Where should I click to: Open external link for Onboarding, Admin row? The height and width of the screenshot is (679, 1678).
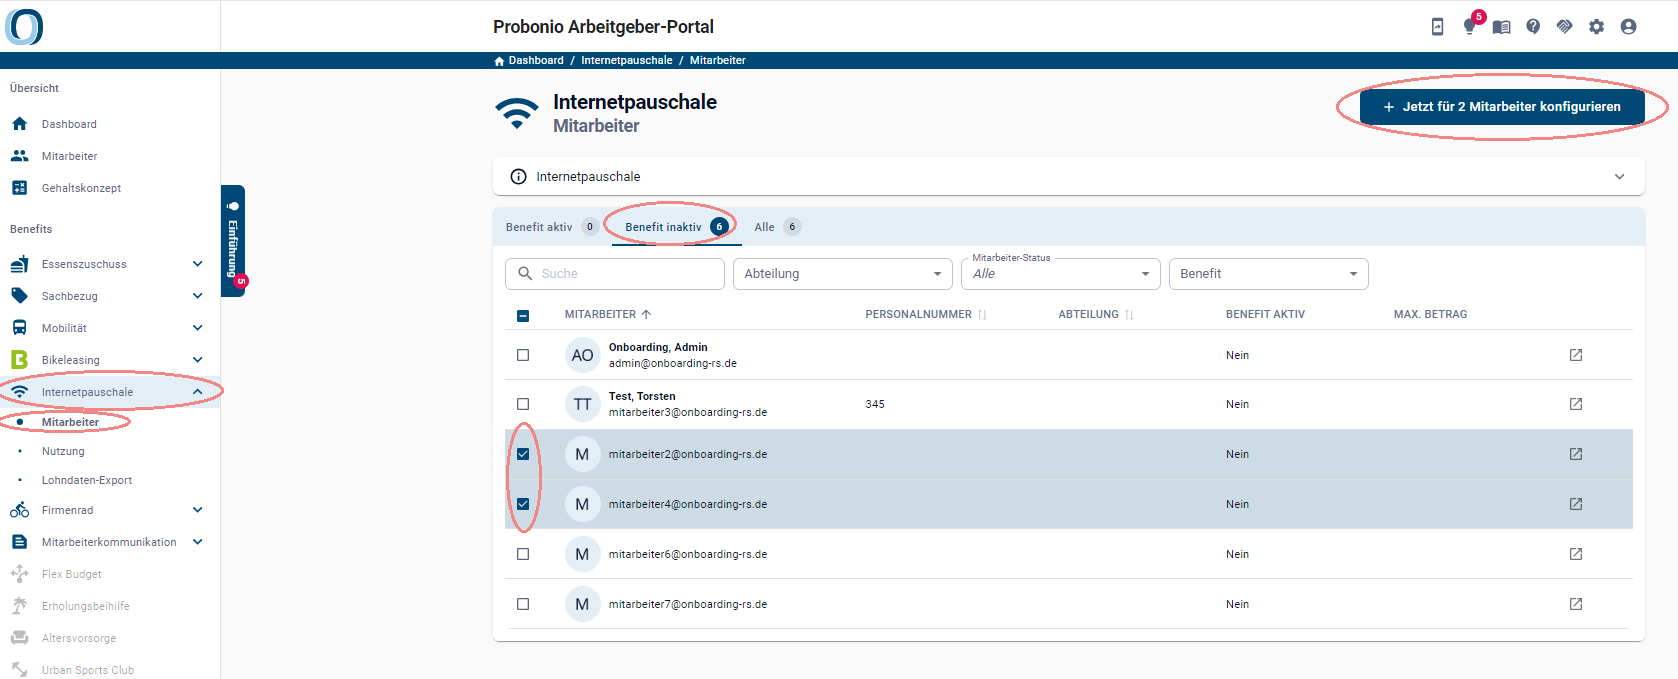click(1576, 355)
